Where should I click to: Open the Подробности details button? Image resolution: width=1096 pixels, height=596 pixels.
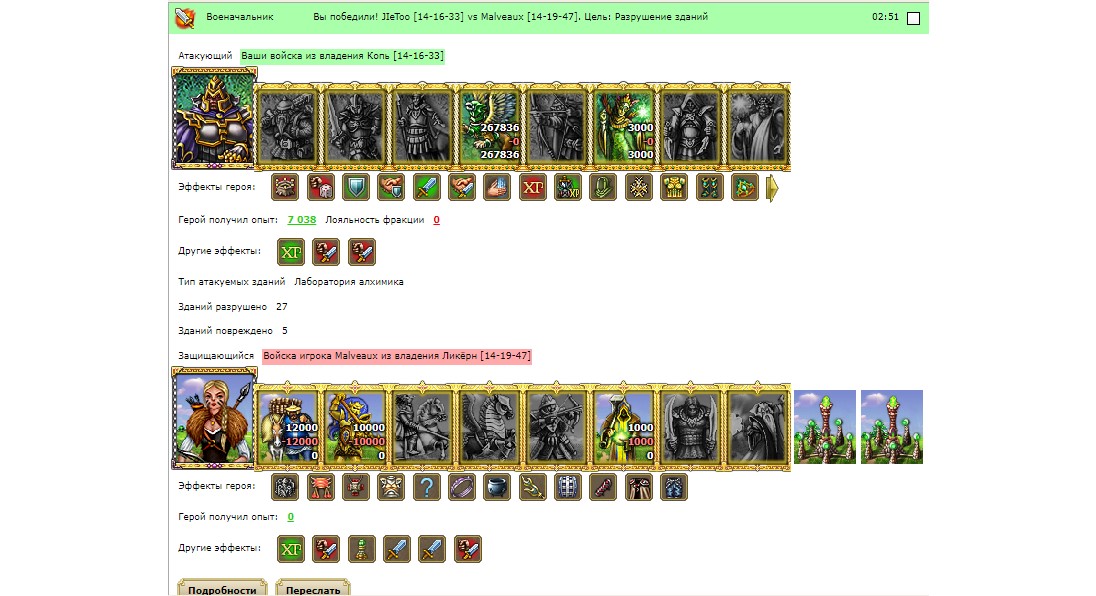tap(222, 588)
